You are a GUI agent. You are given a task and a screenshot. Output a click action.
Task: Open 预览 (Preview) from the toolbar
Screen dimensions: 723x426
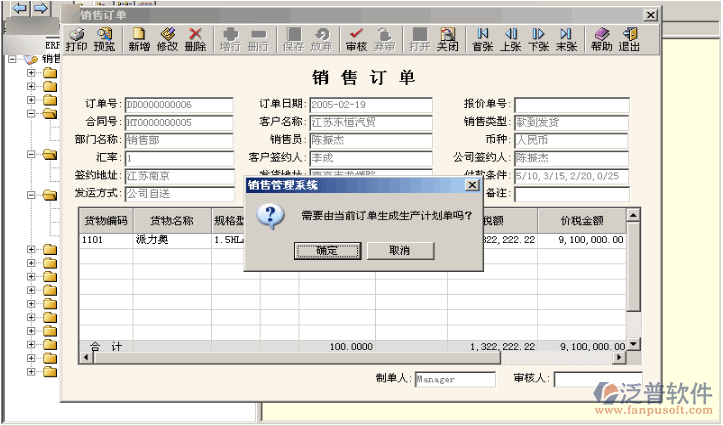[x=104, y=40]
